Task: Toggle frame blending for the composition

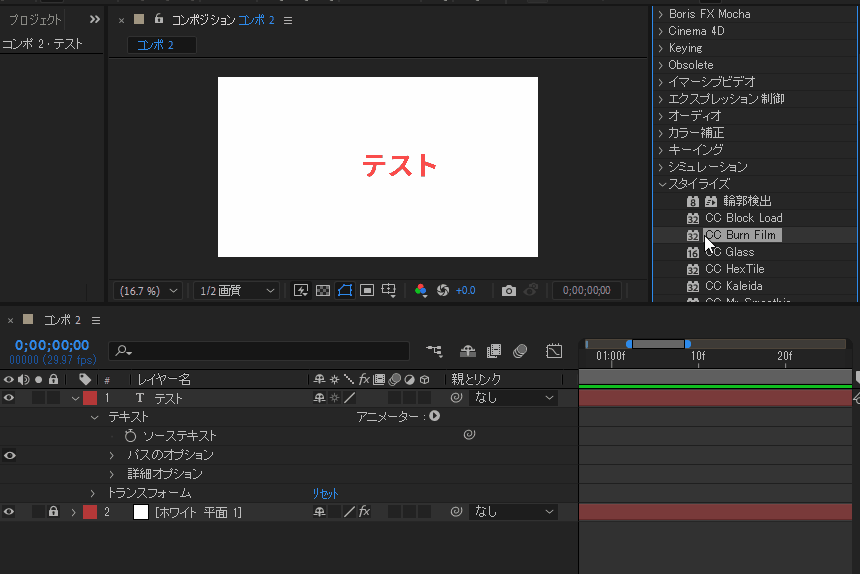Action: pyautogui.click(x=494, y=351)
